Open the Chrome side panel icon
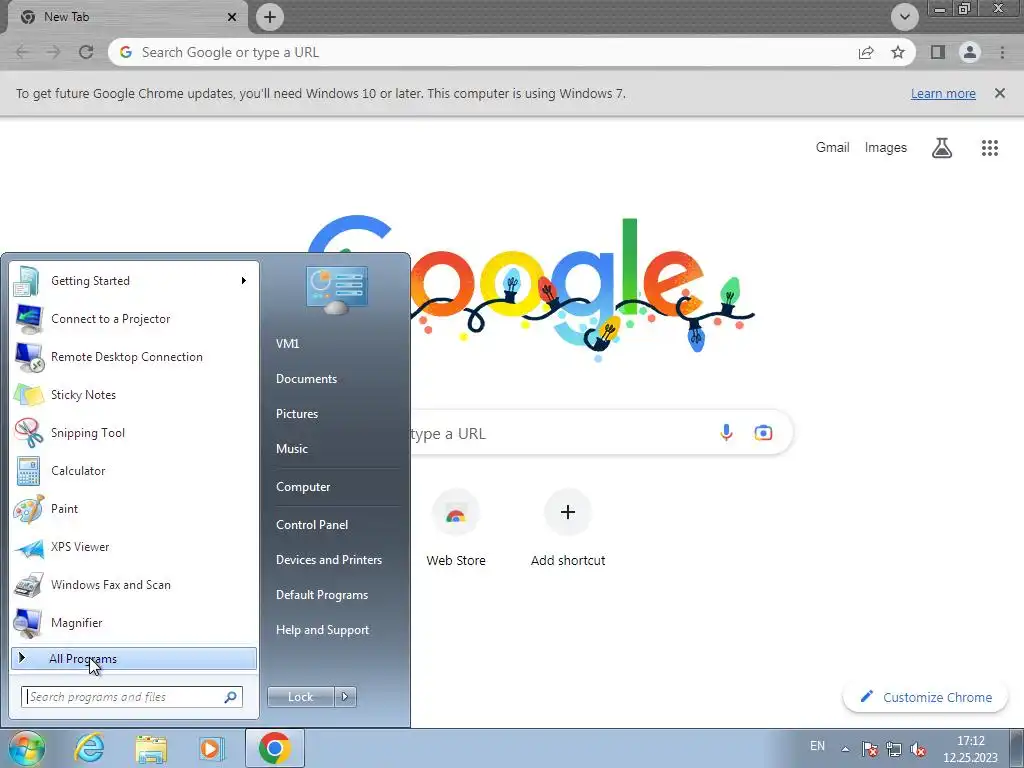 [938, 52]
